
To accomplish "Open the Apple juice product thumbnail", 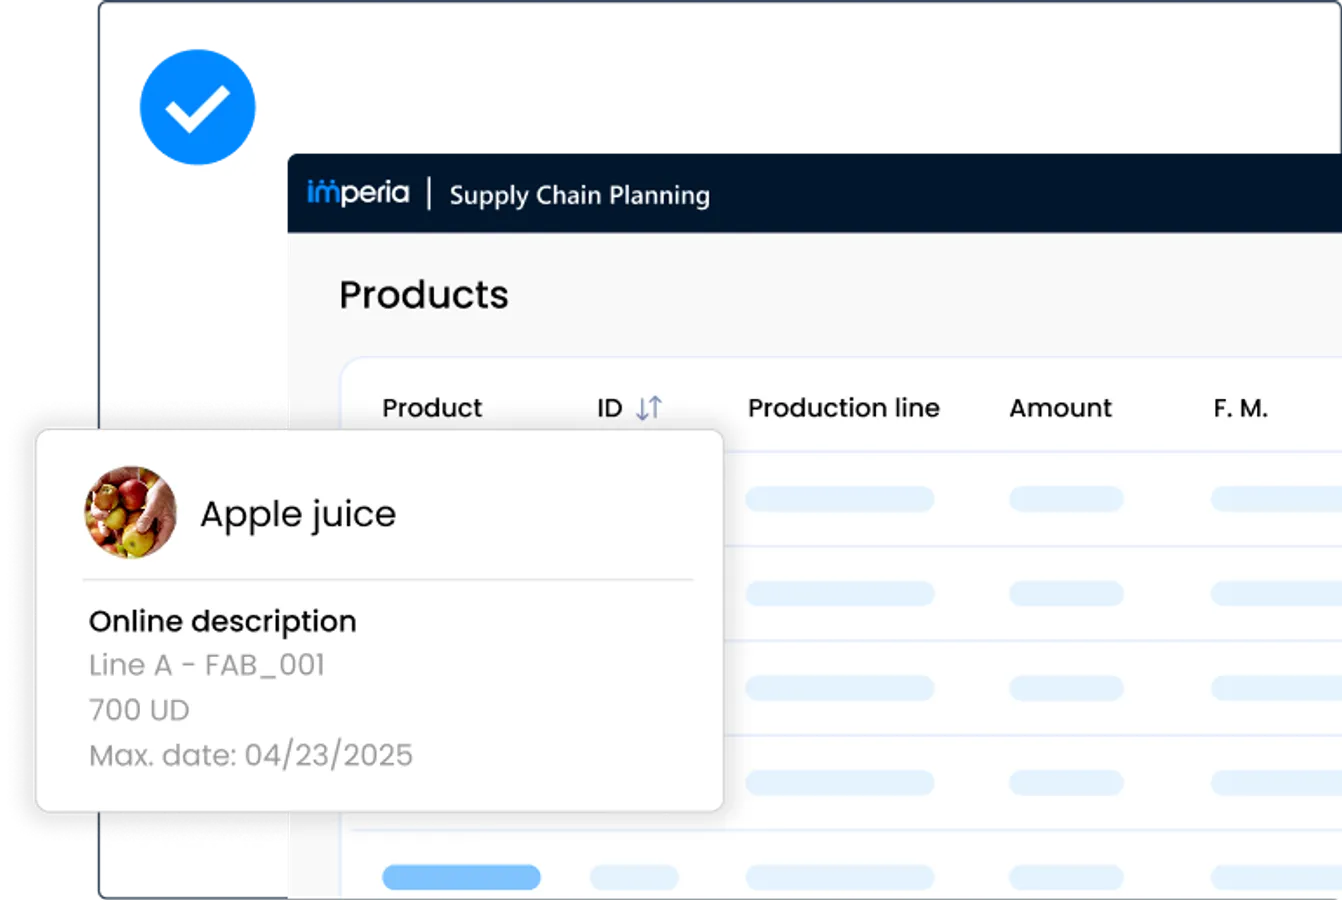I will (x=131, y=512).
